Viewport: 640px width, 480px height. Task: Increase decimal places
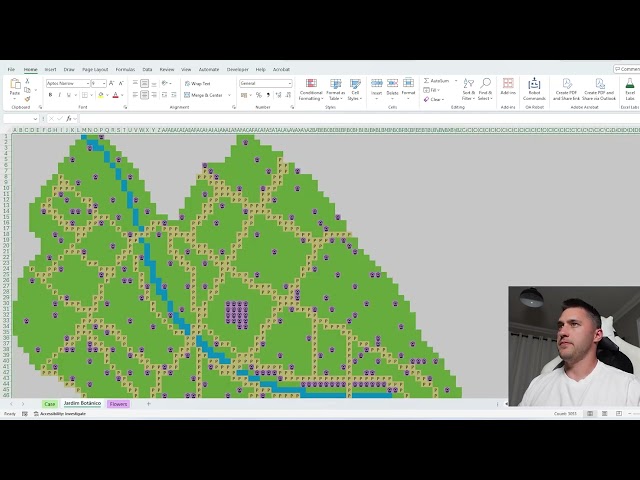click(x=278, y=95)
